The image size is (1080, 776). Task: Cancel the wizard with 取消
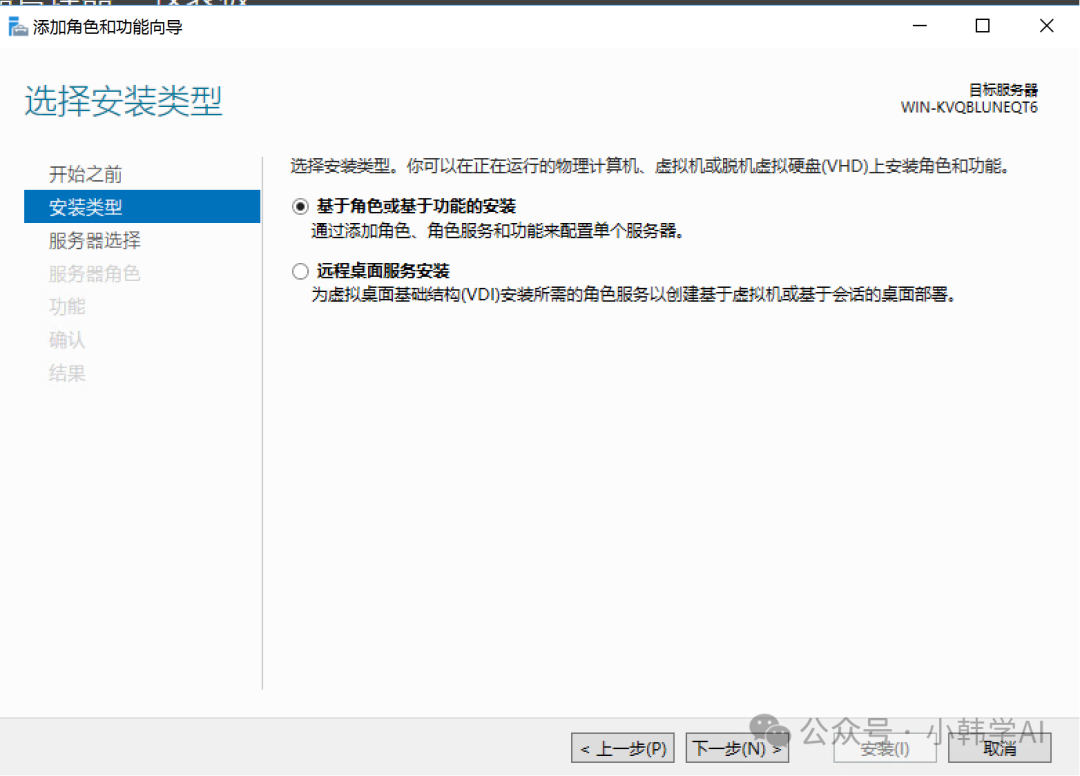pos(999,748)
